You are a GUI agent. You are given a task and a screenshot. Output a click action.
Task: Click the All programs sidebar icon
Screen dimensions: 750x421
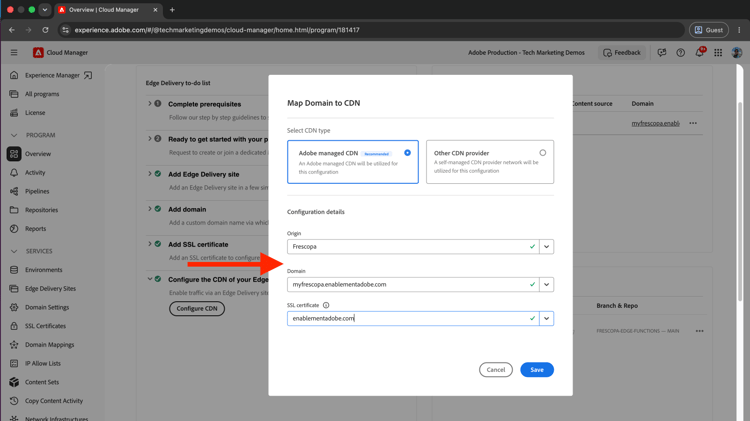pyautogui.click(x=14, y=94)
